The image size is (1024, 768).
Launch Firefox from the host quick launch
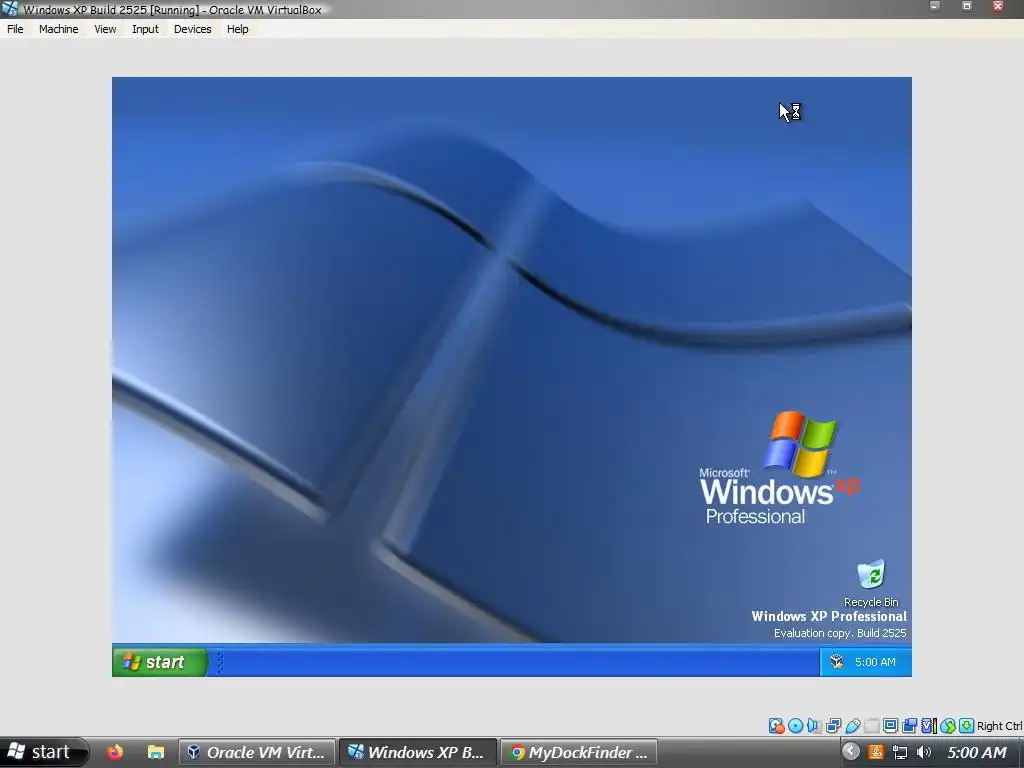click(x=114, y=752)
